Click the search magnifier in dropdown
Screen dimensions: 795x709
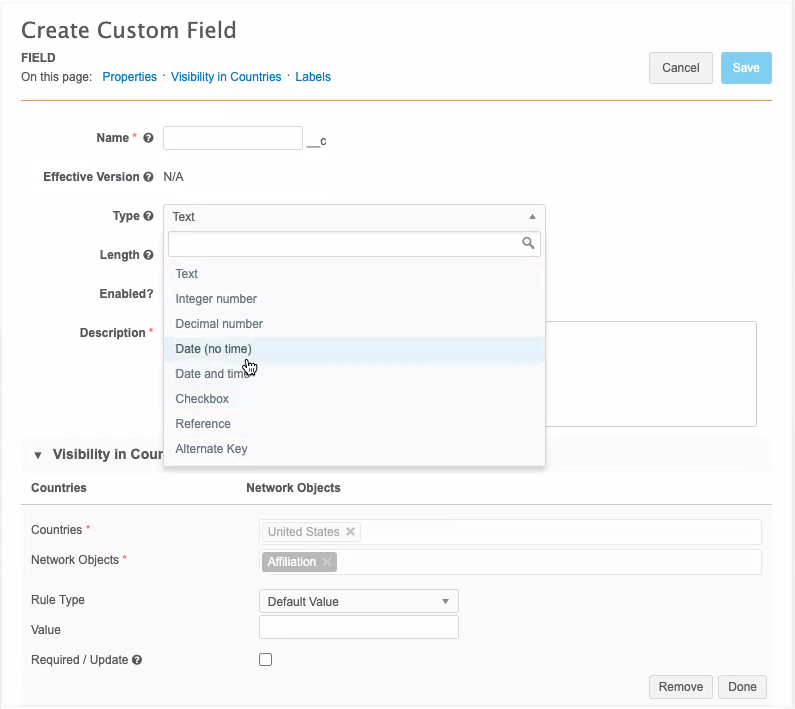(x=528, y=243)
